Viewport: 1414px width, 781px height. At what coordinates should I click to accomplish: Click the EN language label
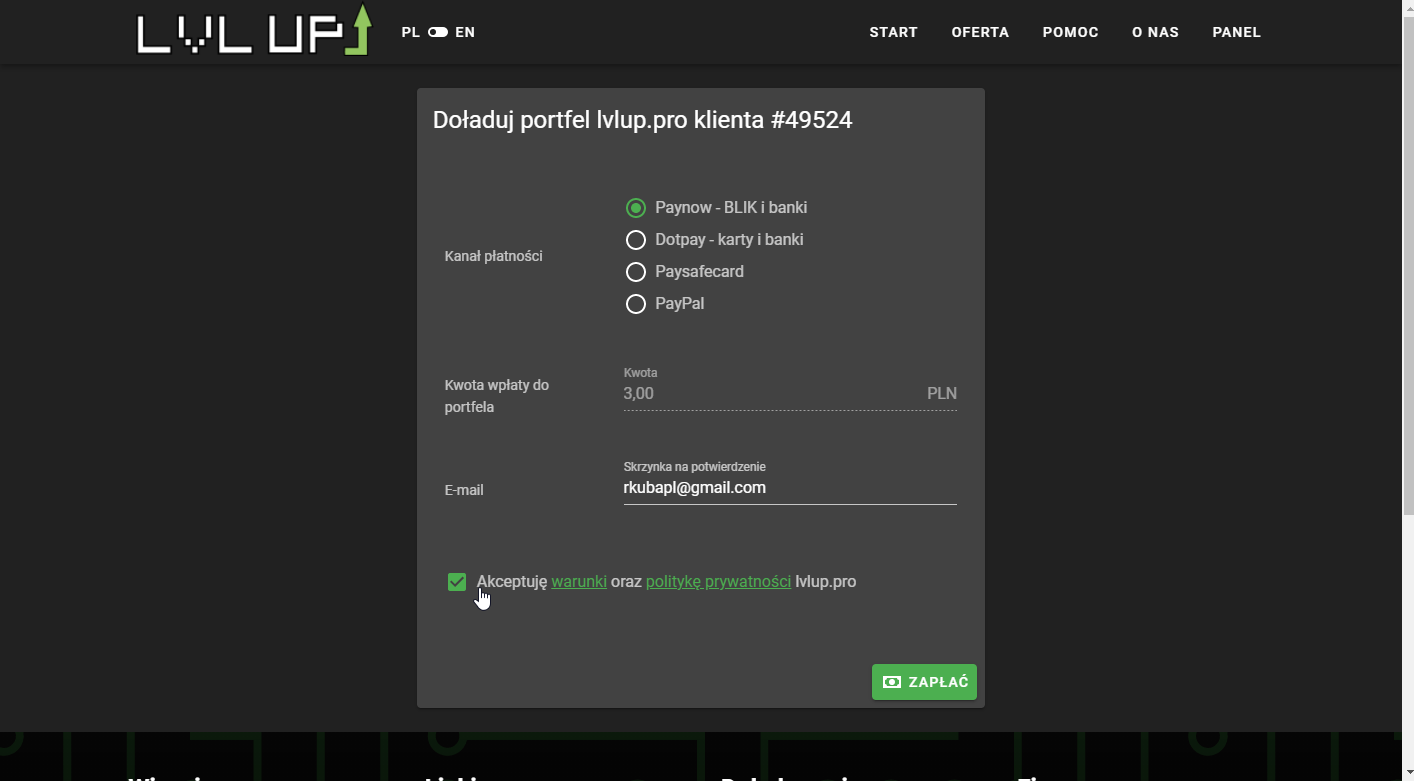465,32
